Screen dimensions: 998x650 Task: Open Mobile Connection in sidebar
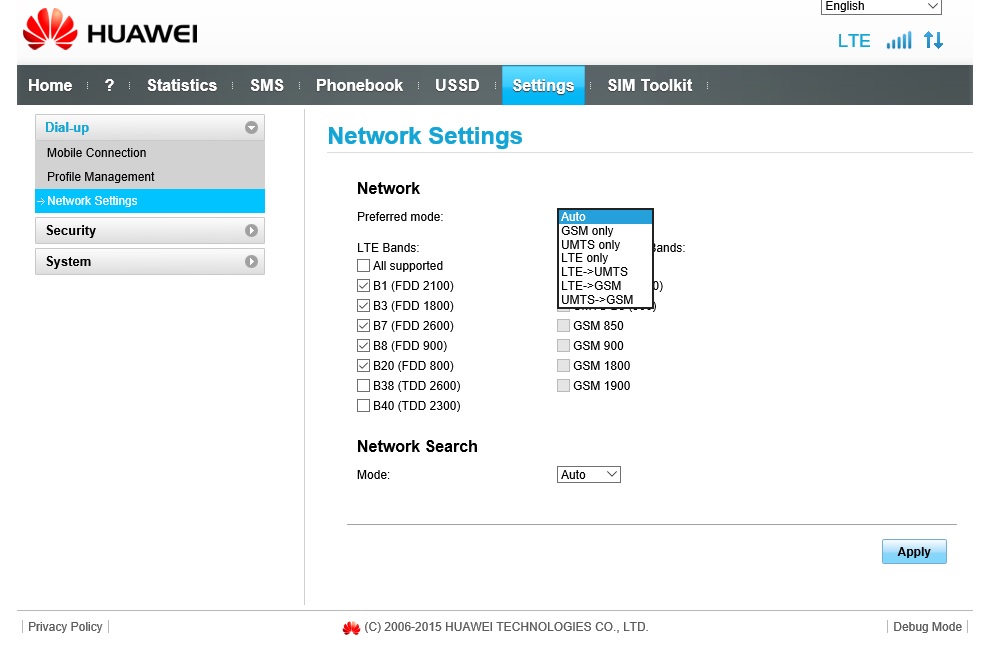tap(96, 153)
